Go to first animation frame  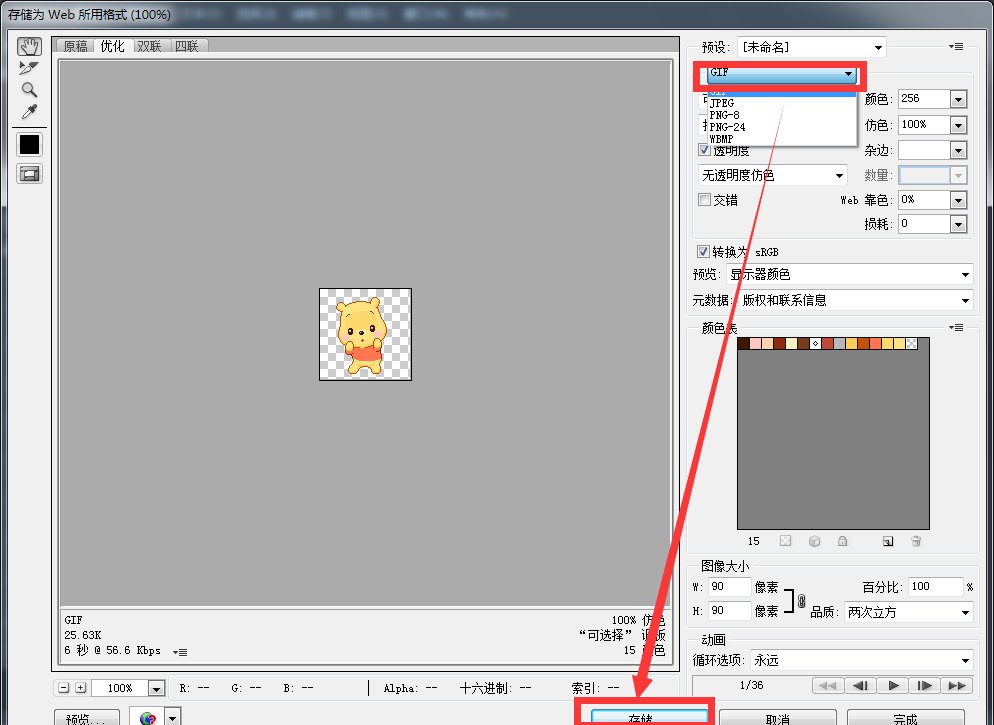827,685
